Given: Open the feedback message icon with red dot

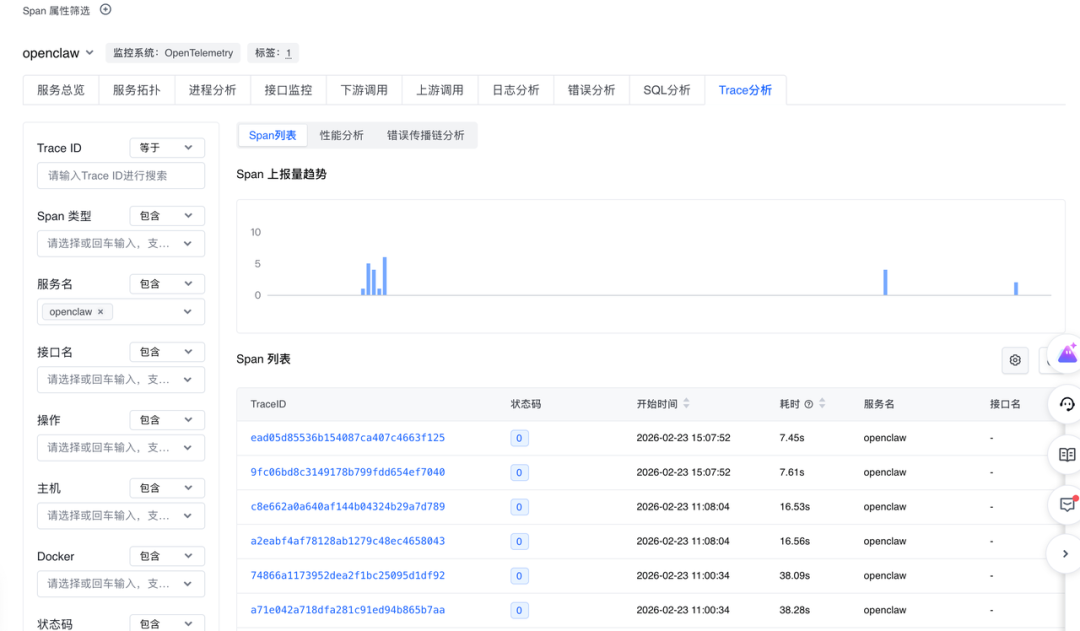Looking at the screenshot, I should coord(1067,505).
